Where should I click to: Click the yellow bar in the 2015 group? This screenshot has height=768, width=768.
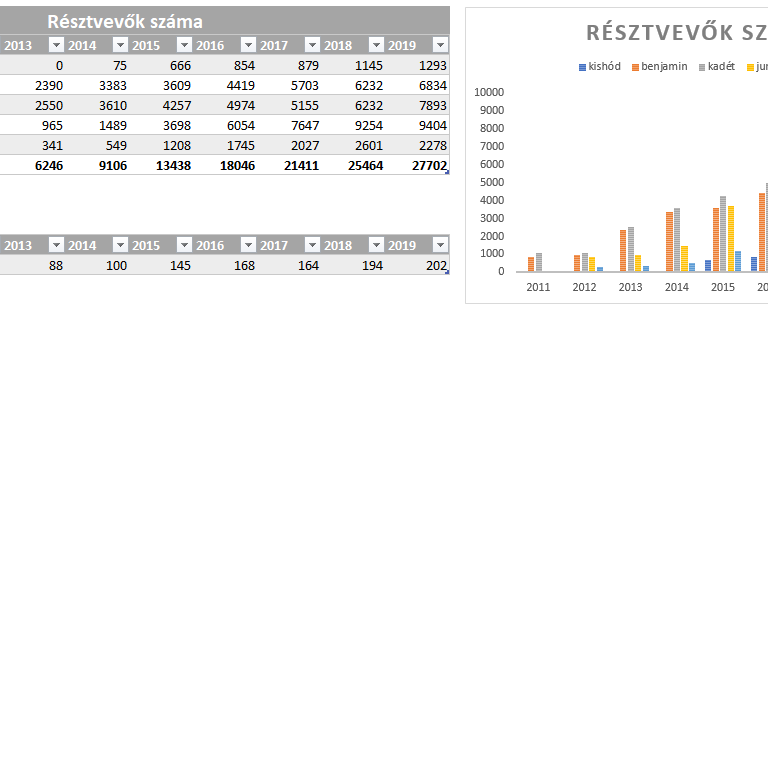(731, 238)
